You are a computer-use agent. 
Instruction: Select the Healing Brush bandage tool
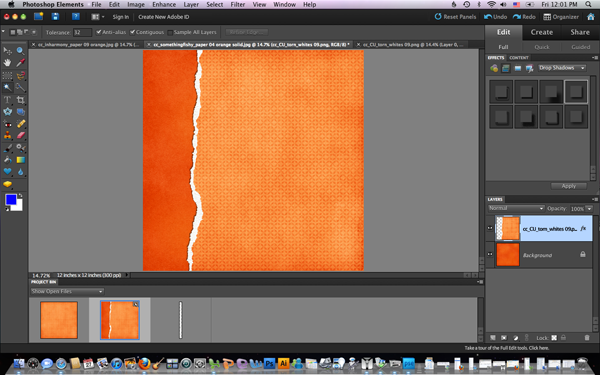[x=21, y=124]
